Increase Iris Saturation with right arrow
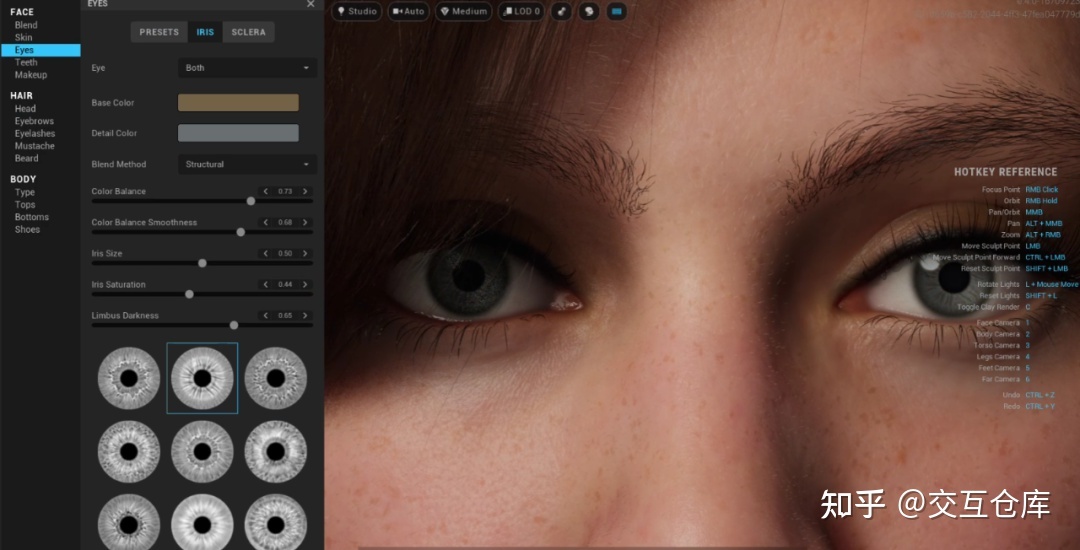Screen dimensions: 1080x550 coord(305,284)
